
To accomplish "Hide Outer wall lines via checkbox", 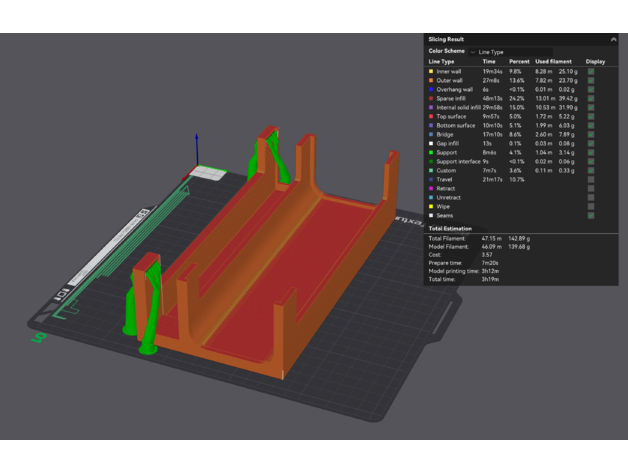I will click(x=591, y=81).
